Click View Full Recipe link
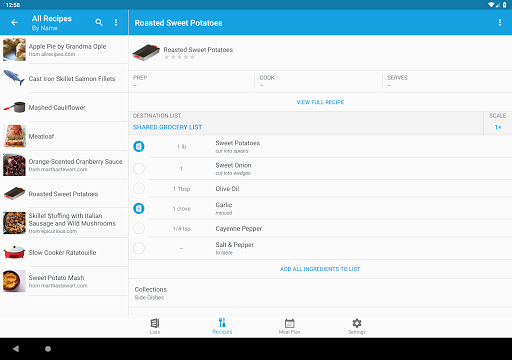 pos(320,102)
